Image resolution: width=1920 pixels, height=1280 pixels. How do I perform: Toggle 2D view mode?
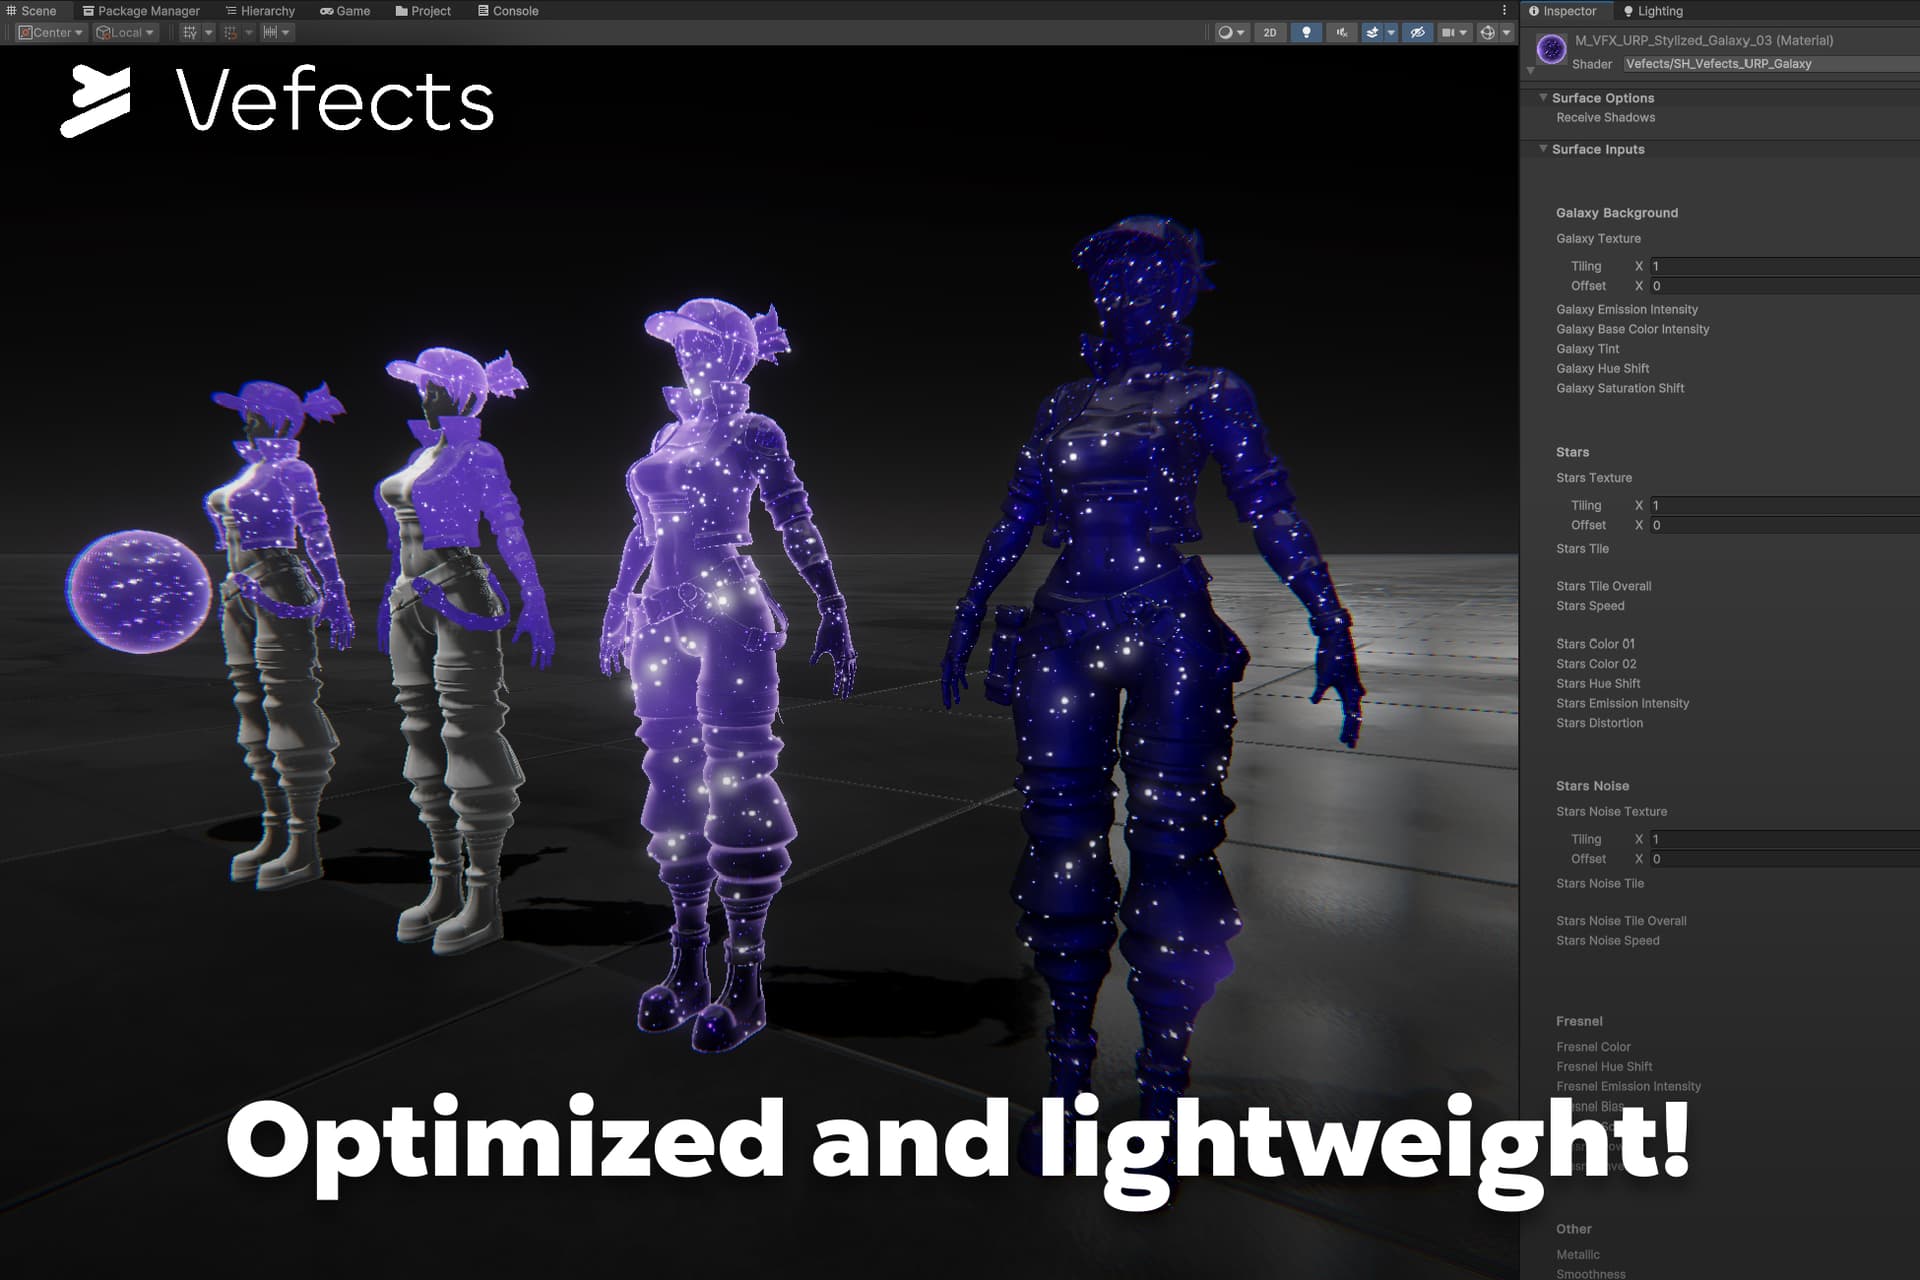click(x=1270, y=33)
